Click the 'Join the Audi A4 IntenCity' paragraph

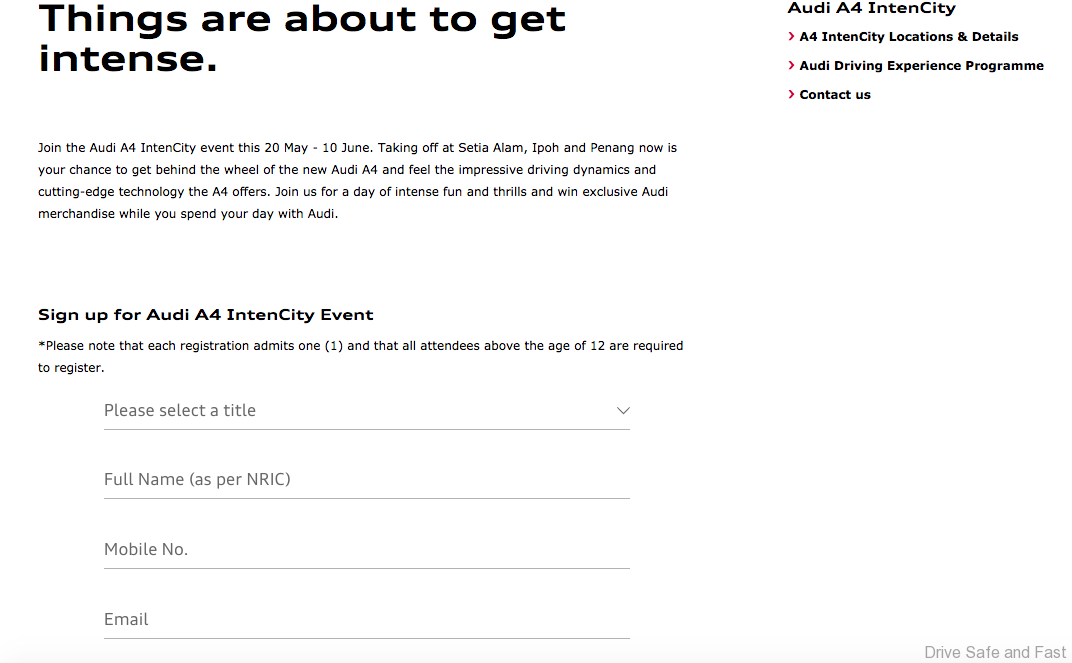click(x=358, y=180)
